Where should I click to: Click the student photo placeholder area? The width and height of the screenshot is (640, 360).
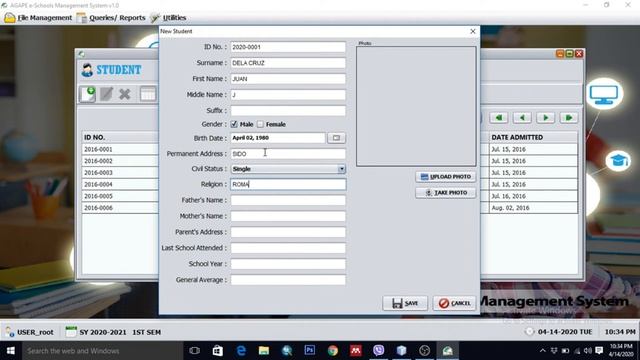tap(416, 106)
